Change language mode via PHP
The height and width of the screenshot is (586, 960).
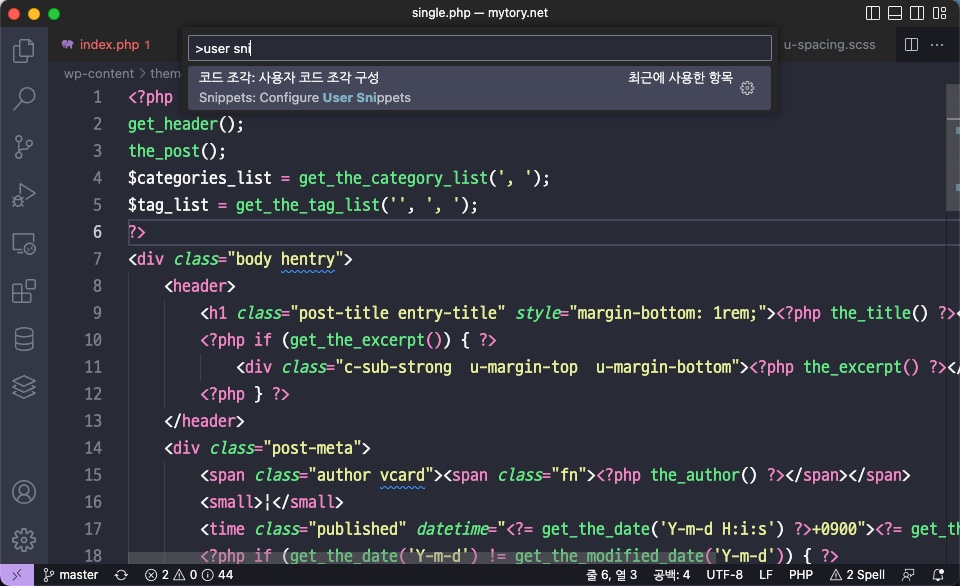point(801,575)
